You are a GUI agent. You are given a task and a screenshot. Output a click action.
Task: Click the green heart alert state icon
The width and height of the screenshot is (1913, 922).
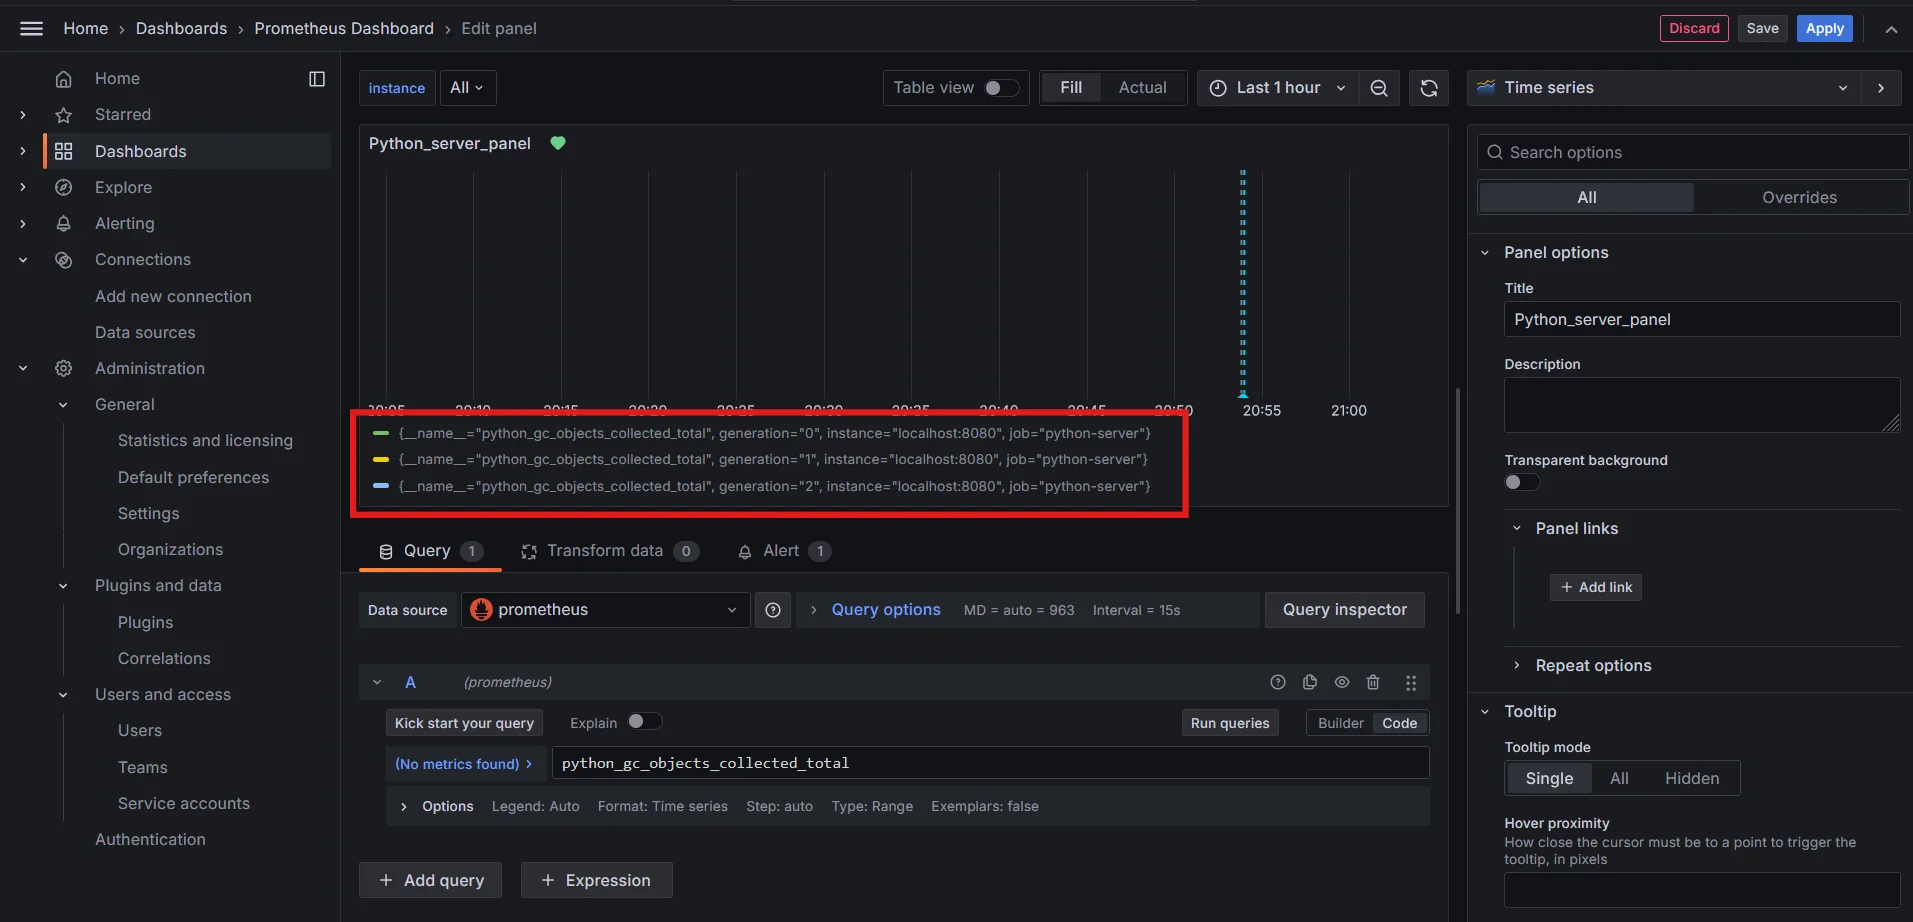coord(558,143)
